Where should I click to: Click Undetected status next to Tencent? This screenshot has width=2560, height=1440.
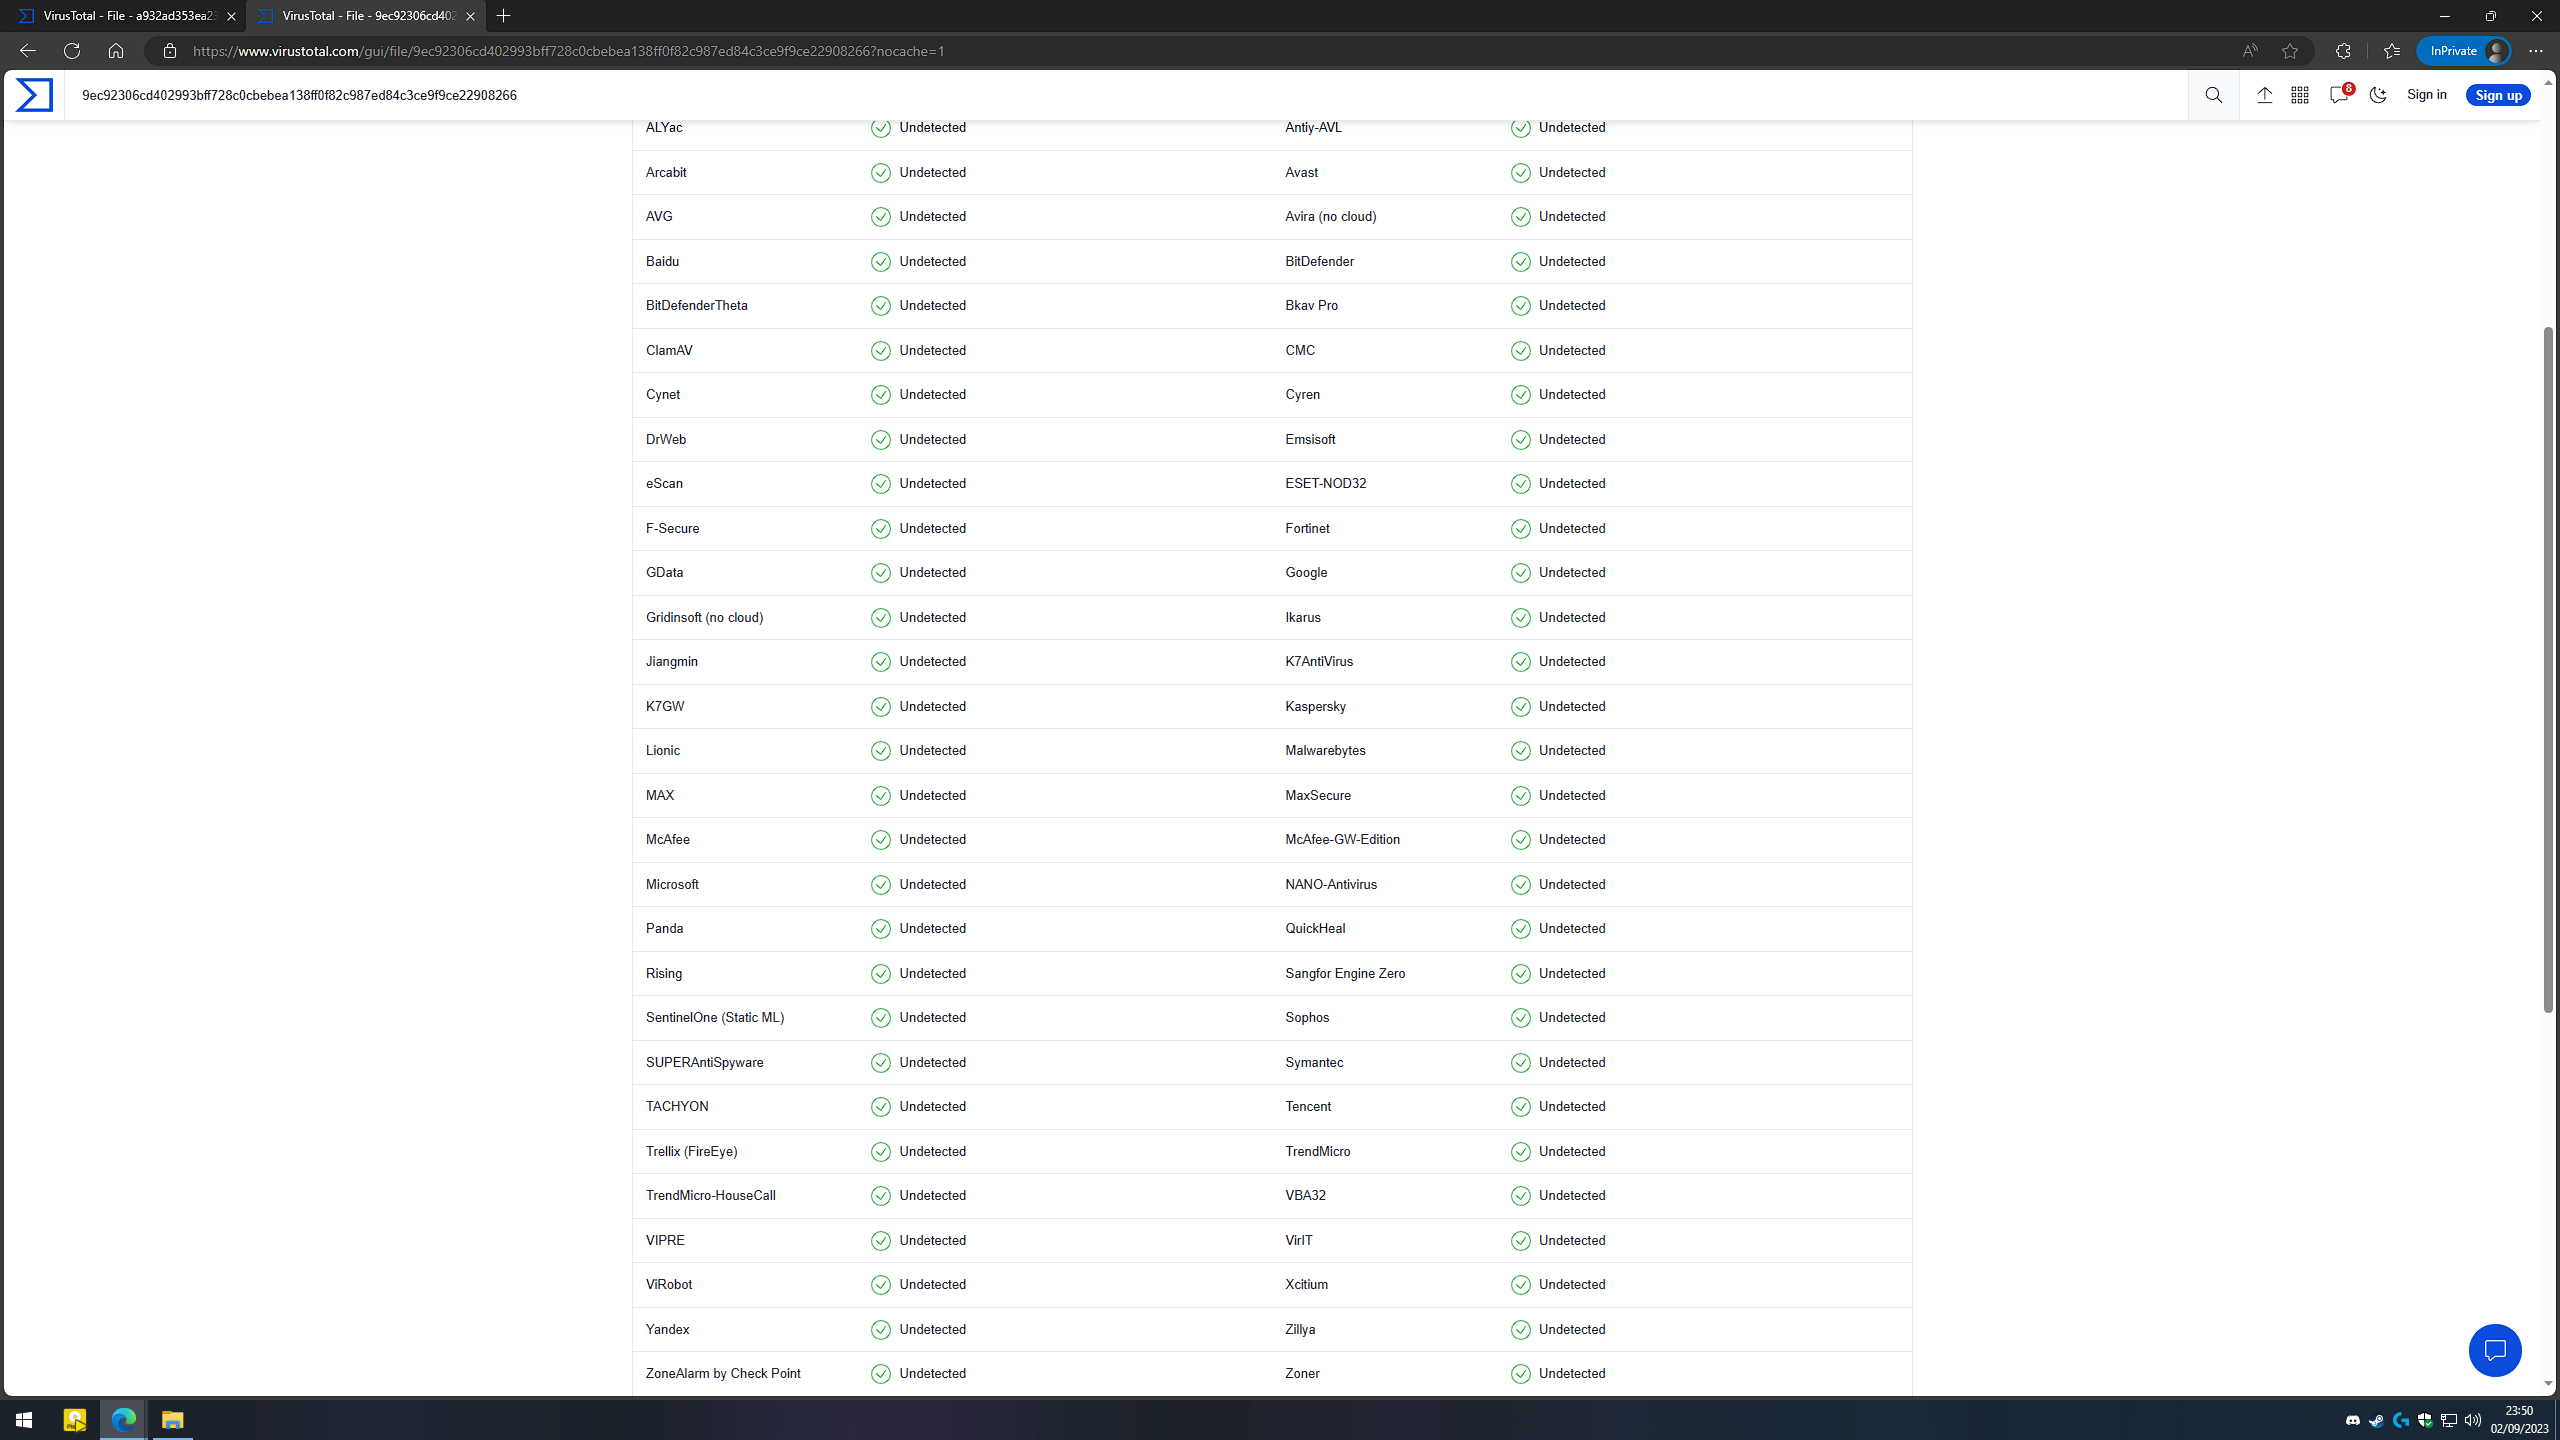pos(1573,1107)
